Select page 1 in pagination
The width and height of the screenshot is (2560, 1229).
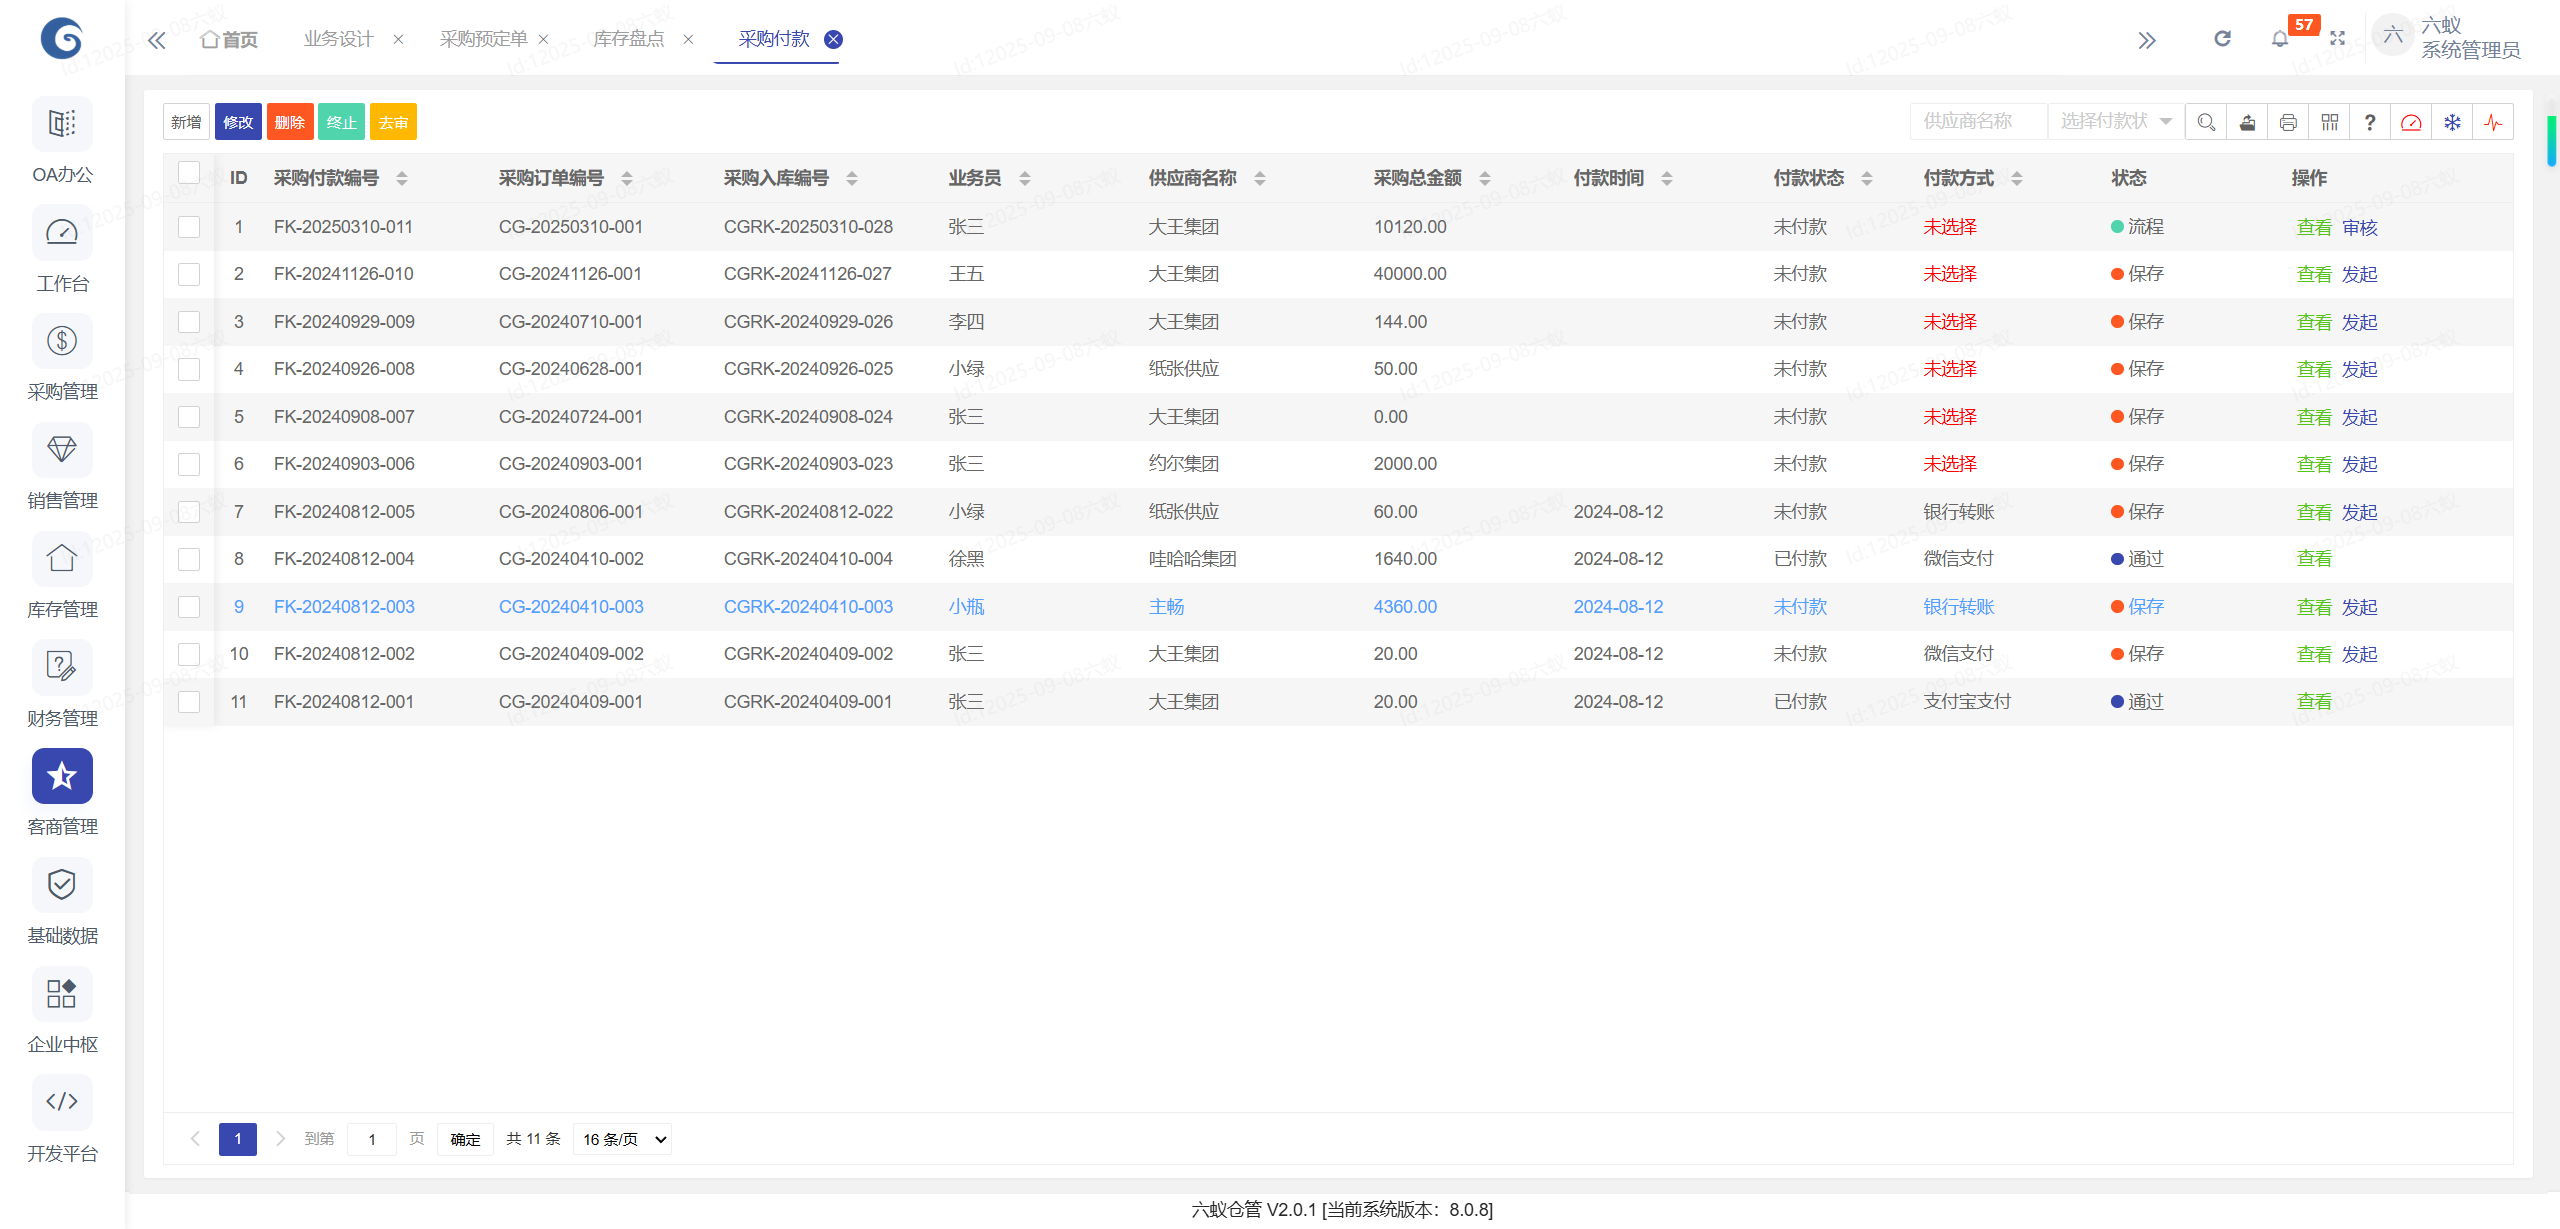coord(238,1139)
